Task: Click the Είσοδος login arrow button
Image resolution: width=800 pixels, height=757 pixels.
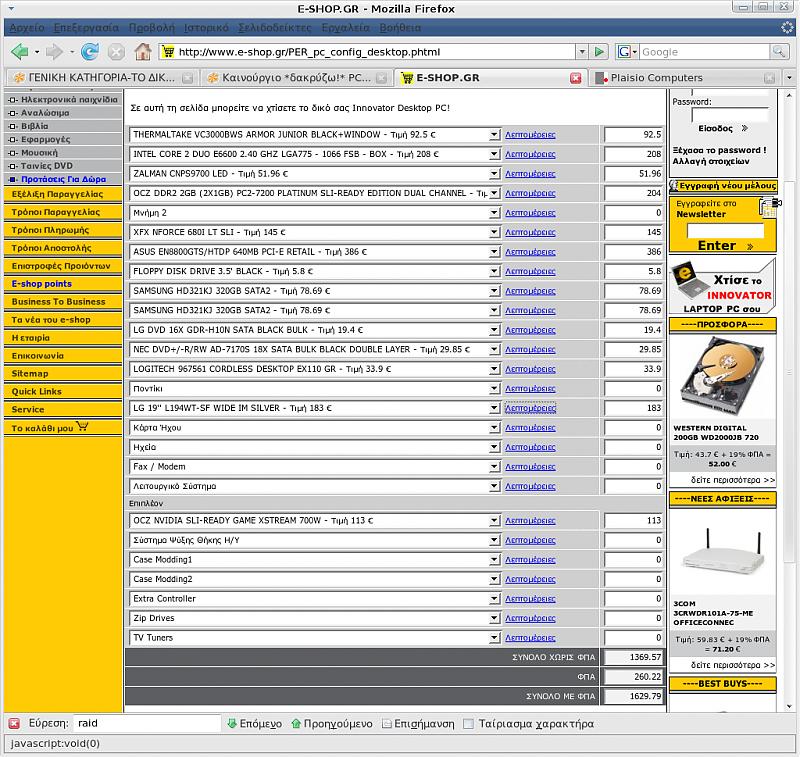Action: click(x=723, y=129)
